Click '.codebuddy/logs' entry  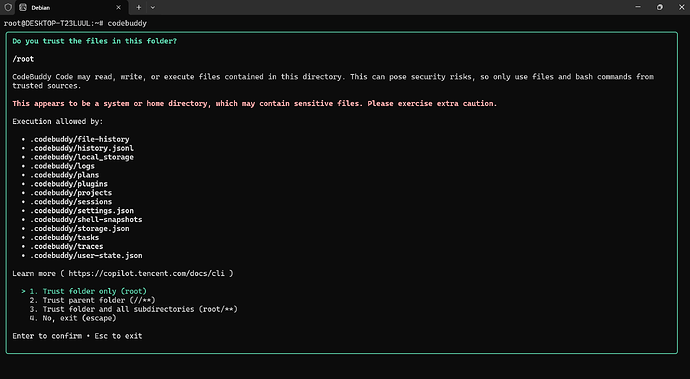62,166
